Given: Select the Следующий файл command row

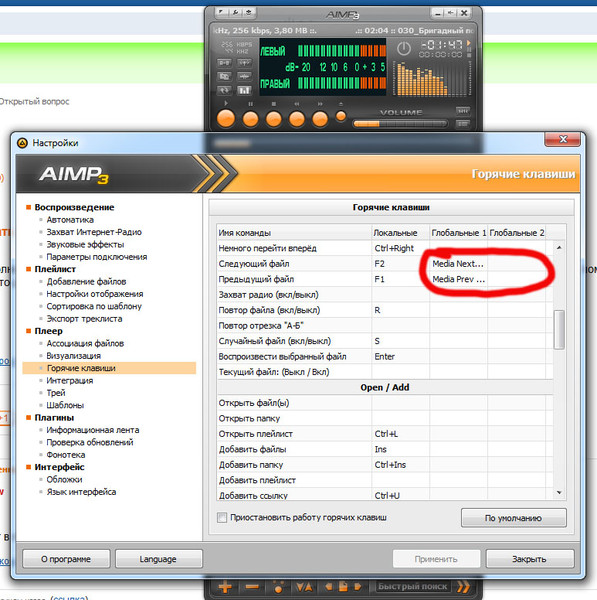Looking at the screenshot, I should coord(385,264).
